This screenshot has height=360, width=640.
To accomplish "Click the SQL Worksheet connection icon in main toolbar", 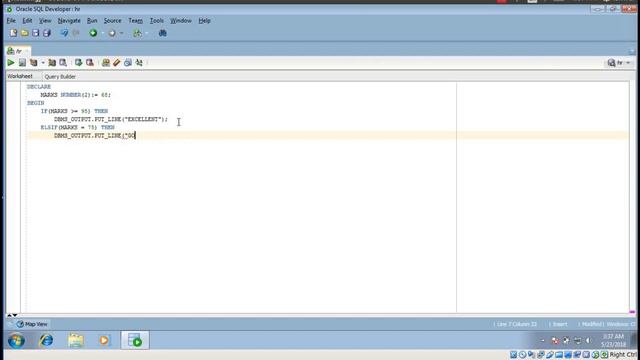I will tap(137, 33).
